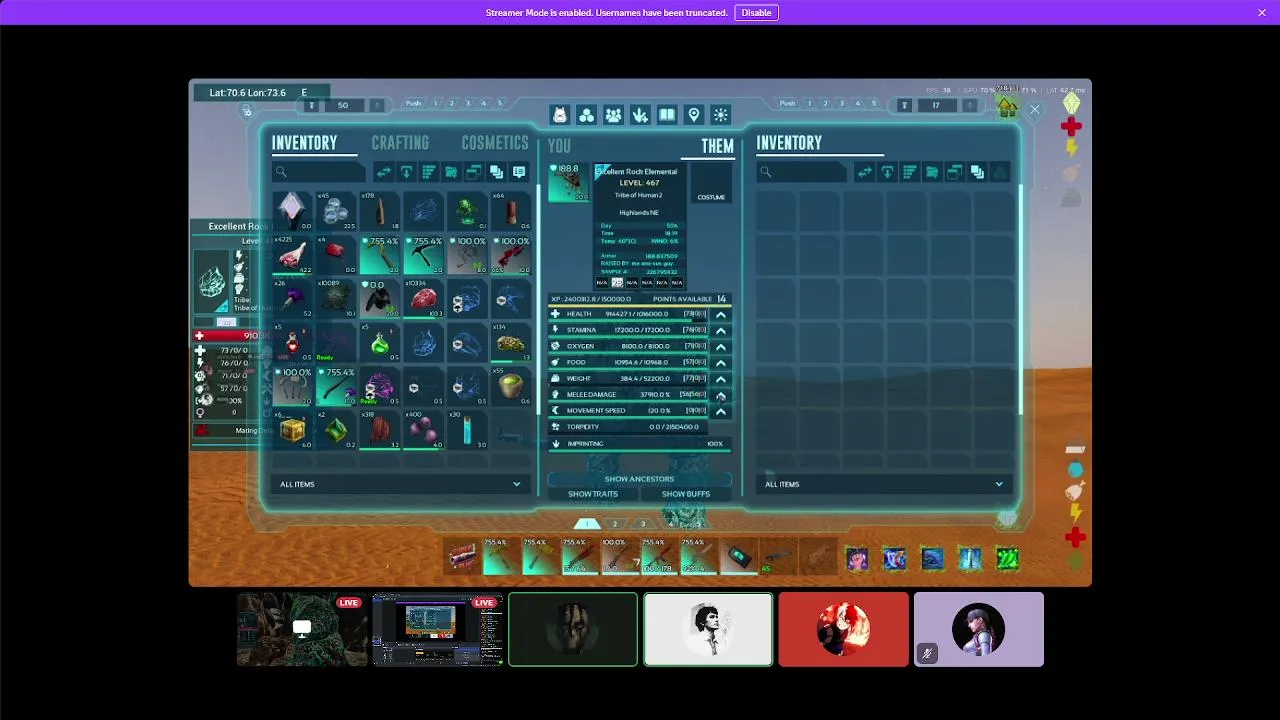
Task: Add a point to Food stat
Action: (x=720, y=362)
